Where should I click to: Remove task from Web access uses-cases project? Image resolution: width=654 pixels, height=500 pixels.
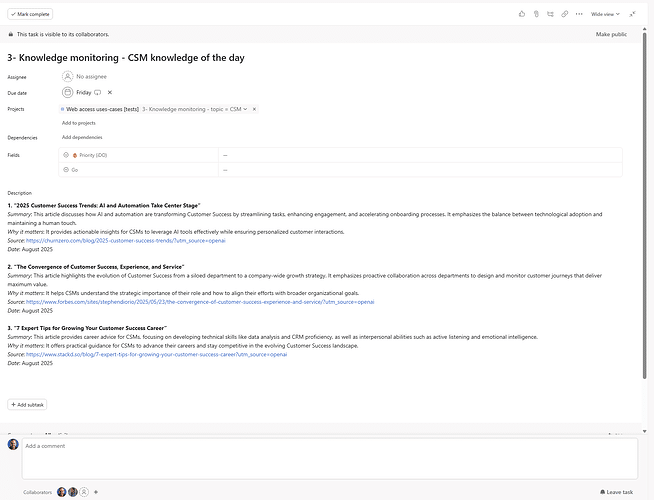254,108
